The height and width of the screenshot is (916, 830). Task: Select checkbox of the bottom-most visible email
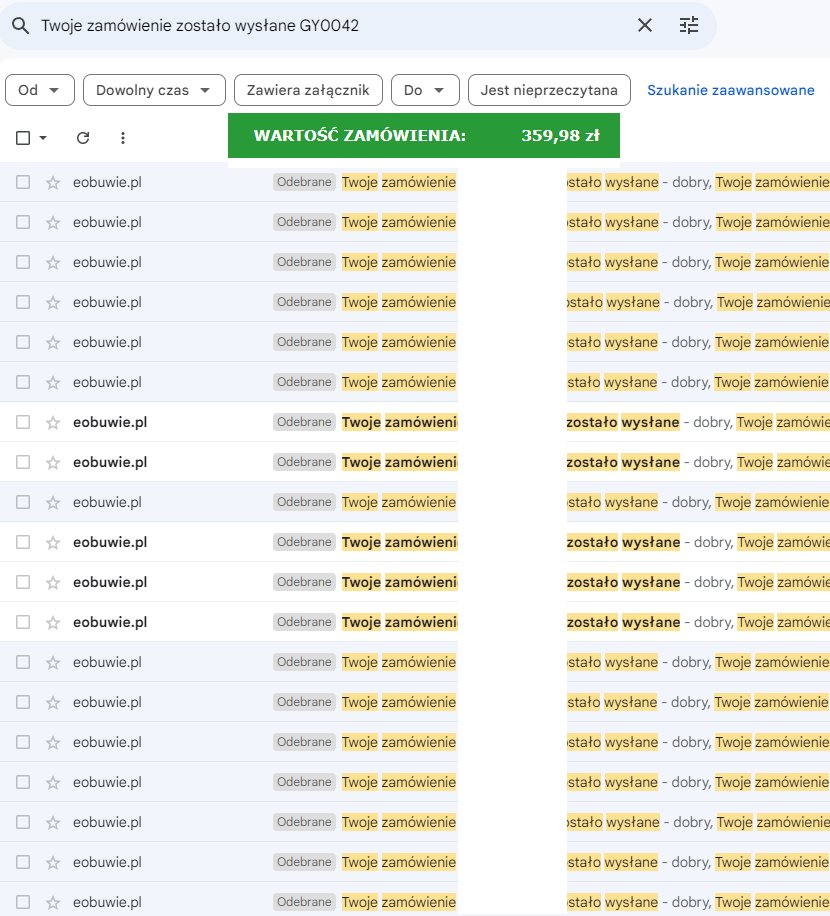coord(23,902)
